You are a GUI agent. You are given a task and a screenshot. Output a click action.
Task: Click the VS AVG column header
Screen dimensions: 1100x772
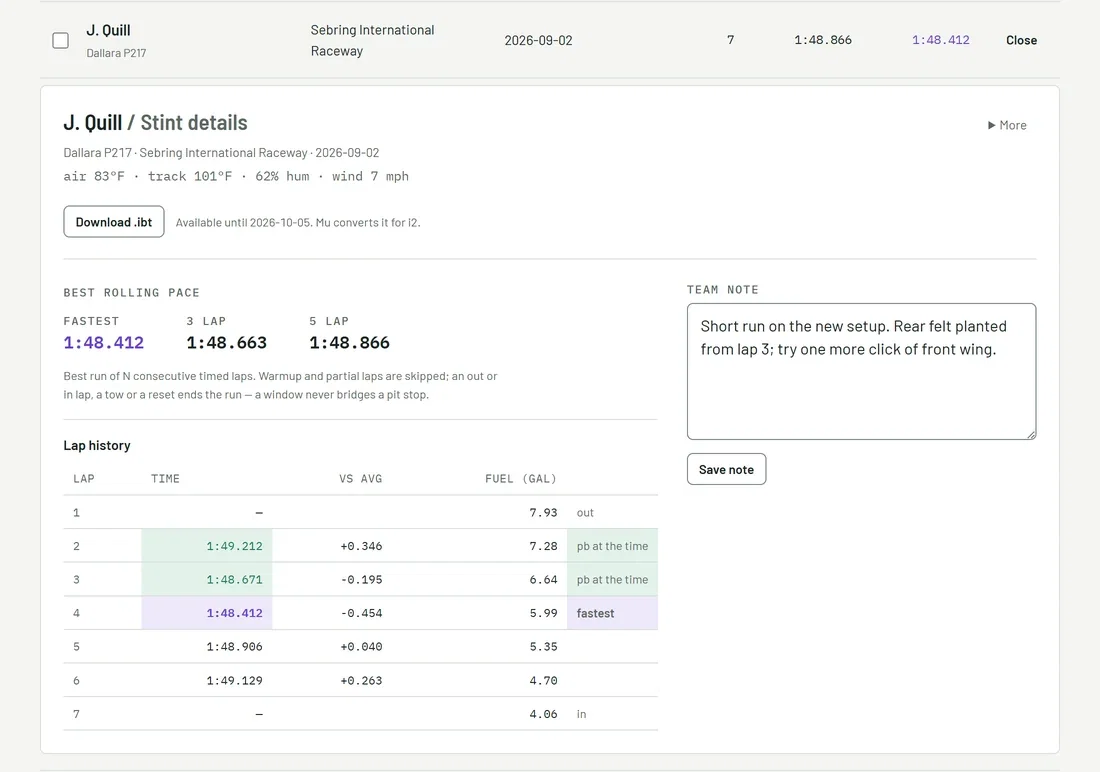point(361,479)
